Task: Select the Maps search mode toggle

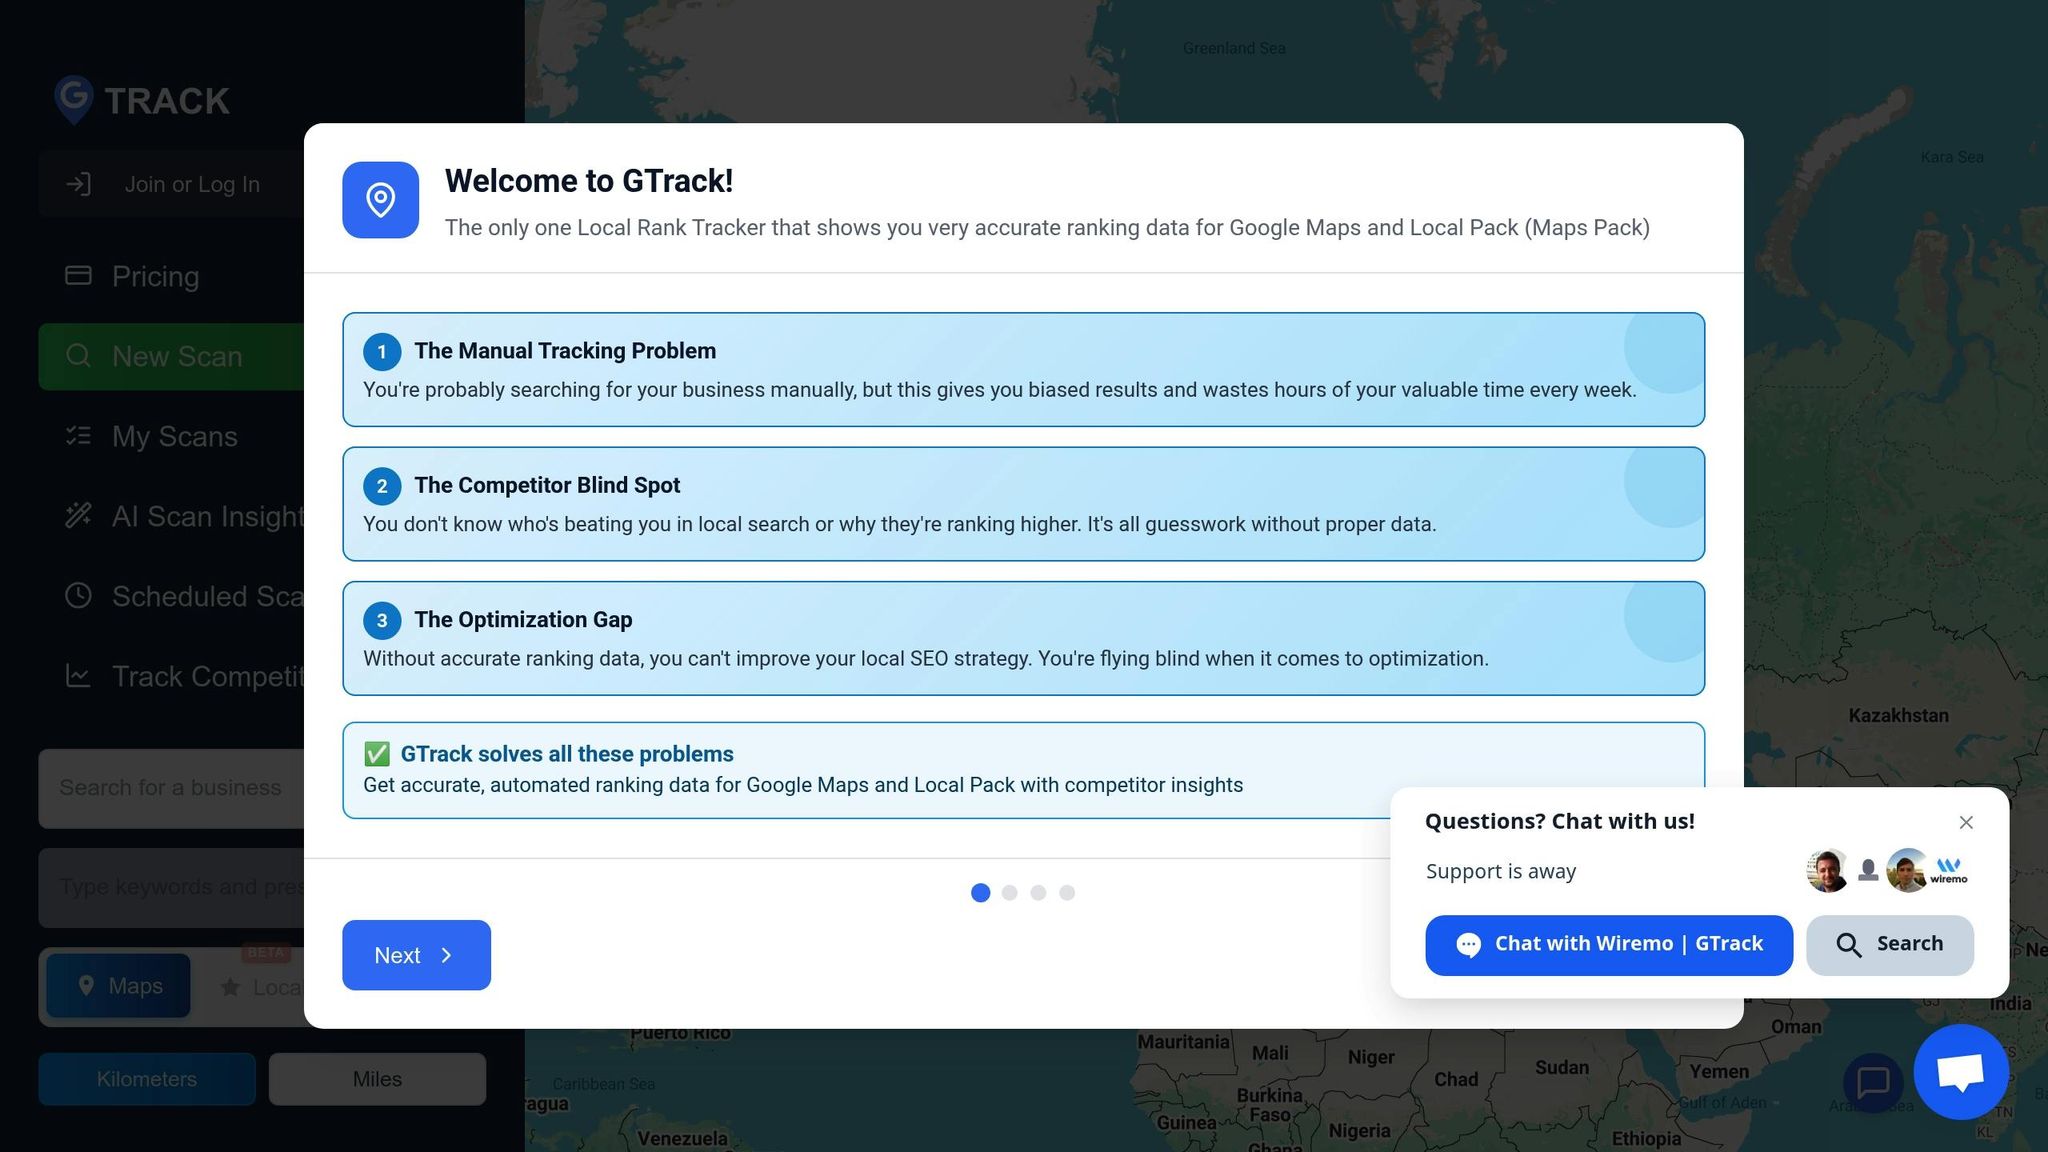Action: tap(119, 986)
